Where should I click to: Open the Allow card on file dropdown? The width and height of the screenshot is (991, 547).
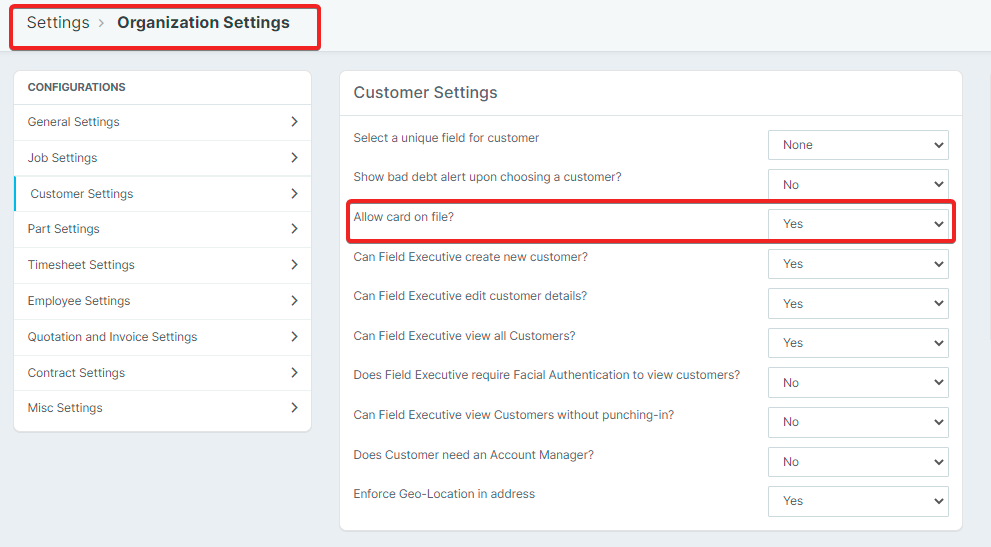pos(857,224)
